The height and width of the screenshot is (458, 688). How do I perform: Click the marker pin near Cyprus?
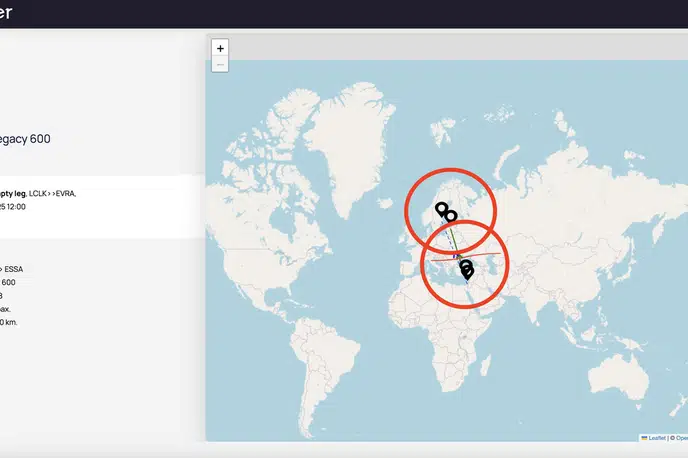(x=466, y=268)
